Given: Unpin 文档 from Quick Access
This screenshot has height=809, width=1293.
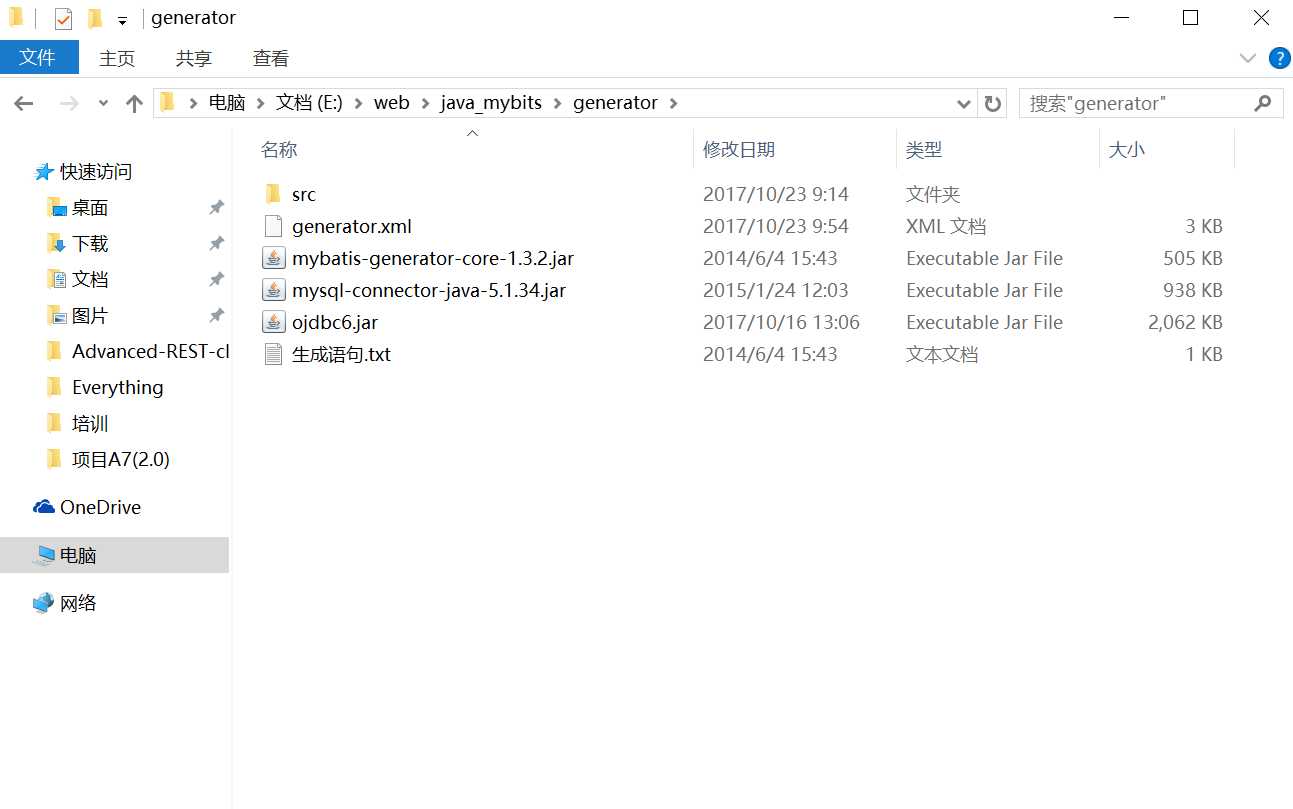Looking at the screenshot, I should tap(216, 280).
